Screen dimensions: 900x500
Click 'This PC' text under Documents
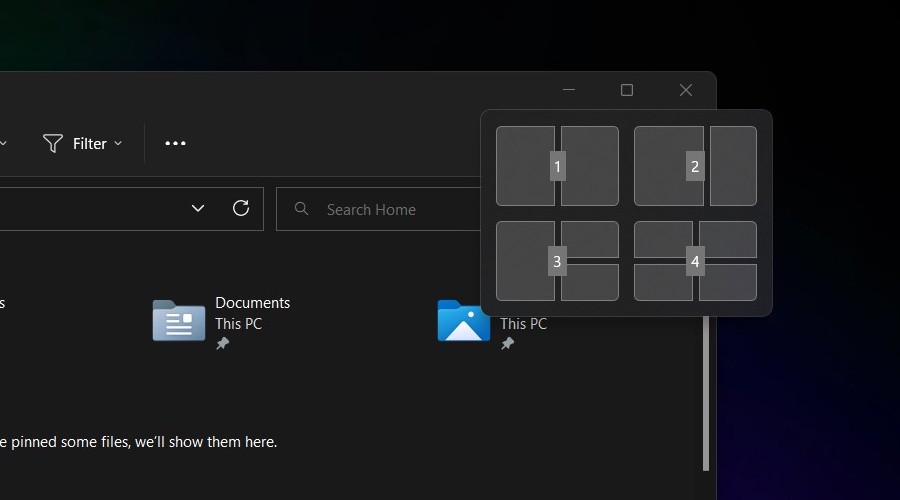238,324
